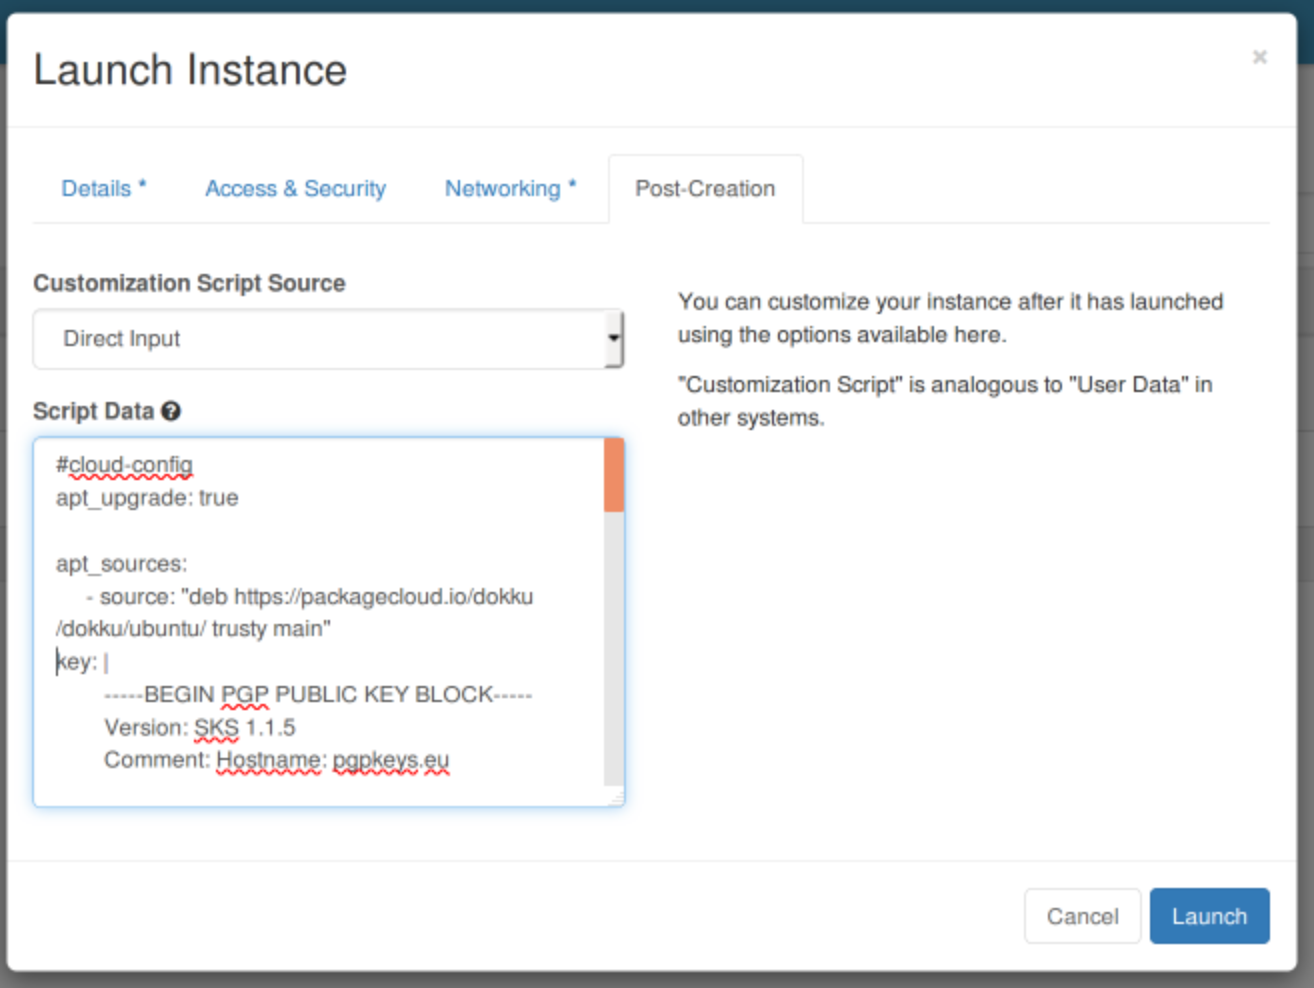The image size is (1314, 988).
Task: Click the Launch button
Action: click(x=1209, y=916)
